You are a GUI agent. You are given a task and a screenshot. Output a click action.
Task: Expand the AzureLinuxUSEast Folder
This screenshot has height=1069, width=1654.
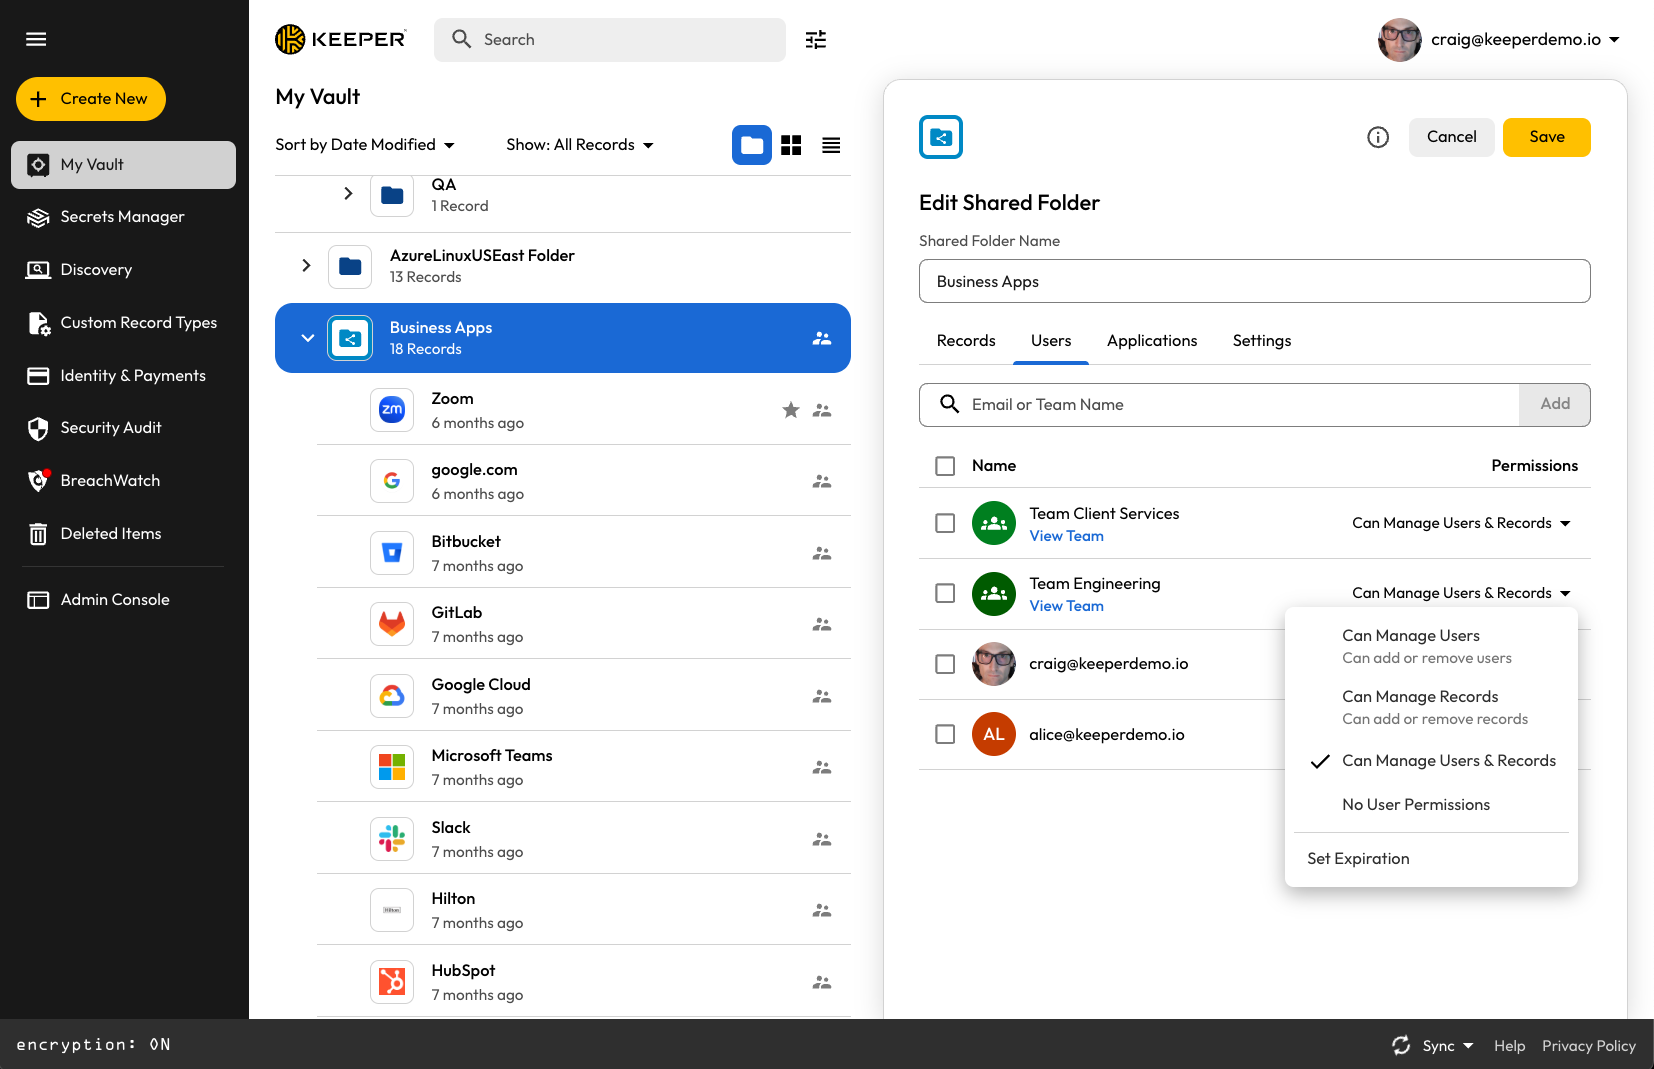click(x=306, y=266)
